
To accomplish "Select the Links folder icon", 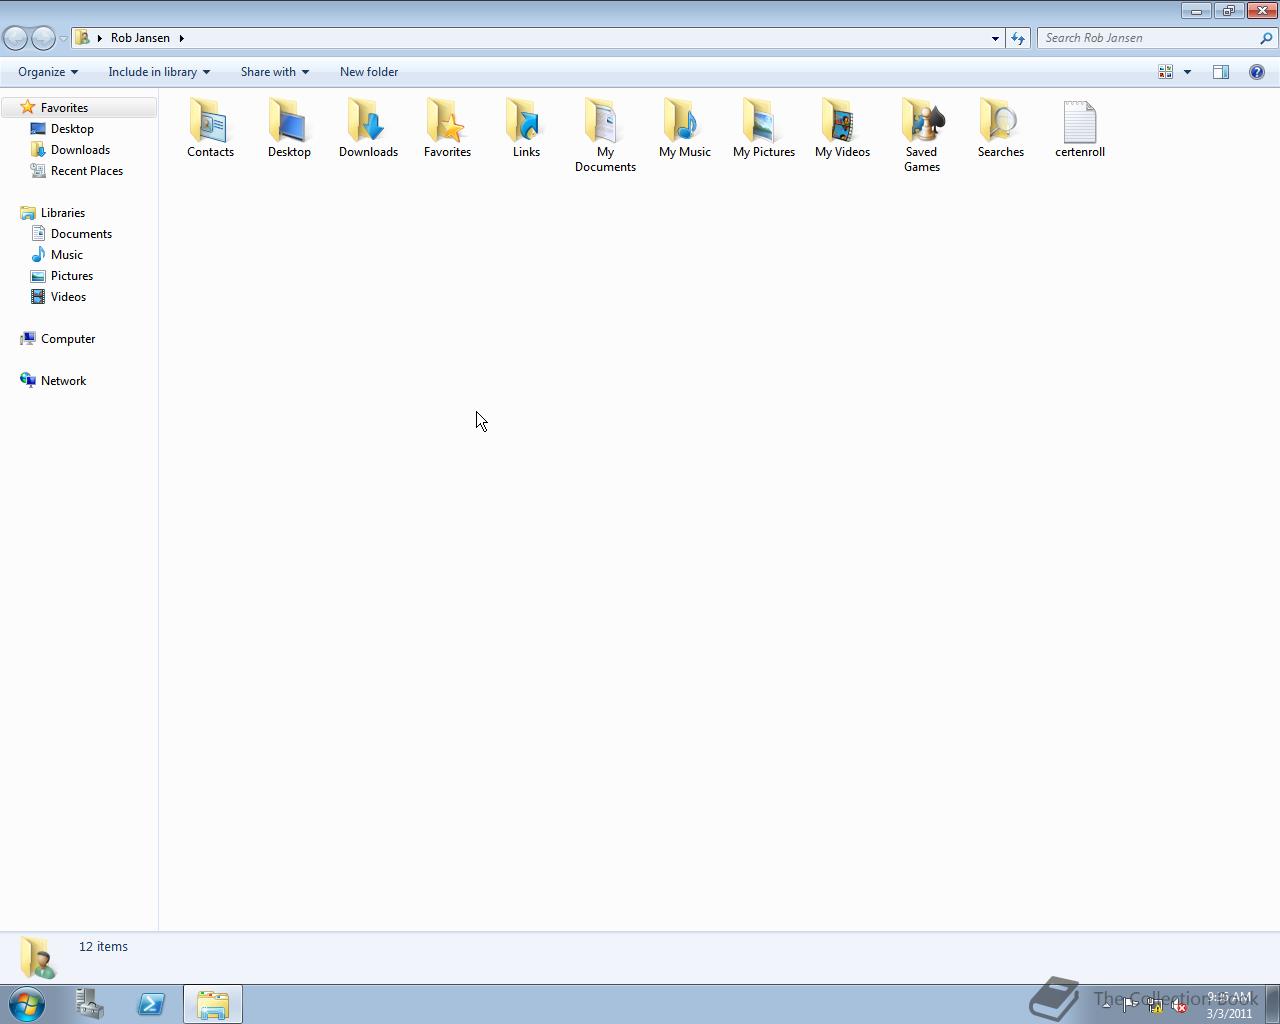I will [526, 121].
